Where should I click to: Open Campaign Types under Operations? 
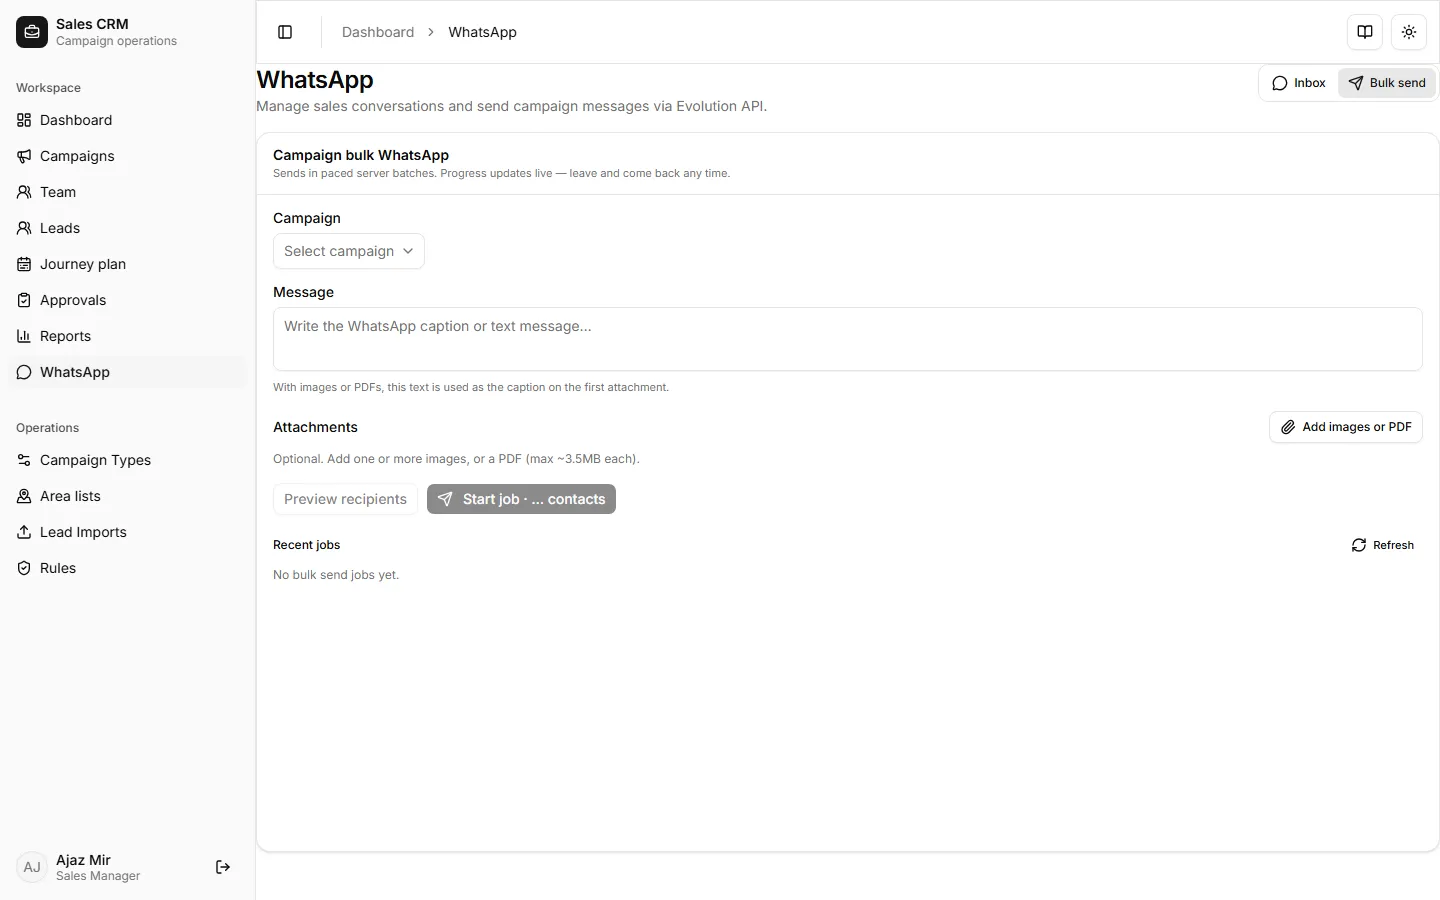point(126,460)
